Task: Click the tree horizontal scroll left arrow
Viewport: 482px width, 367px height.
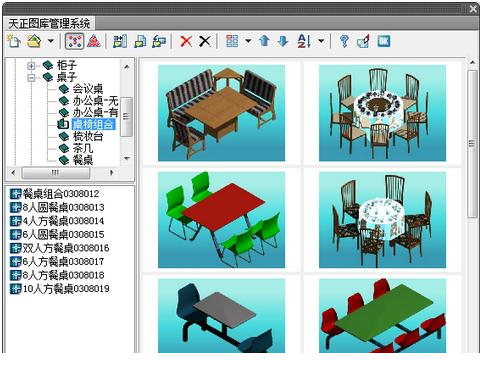Action: tap(13, 172)
